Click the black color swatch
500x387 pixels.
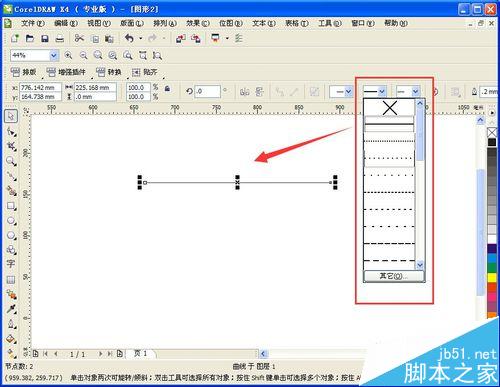(x=492, y=142)
